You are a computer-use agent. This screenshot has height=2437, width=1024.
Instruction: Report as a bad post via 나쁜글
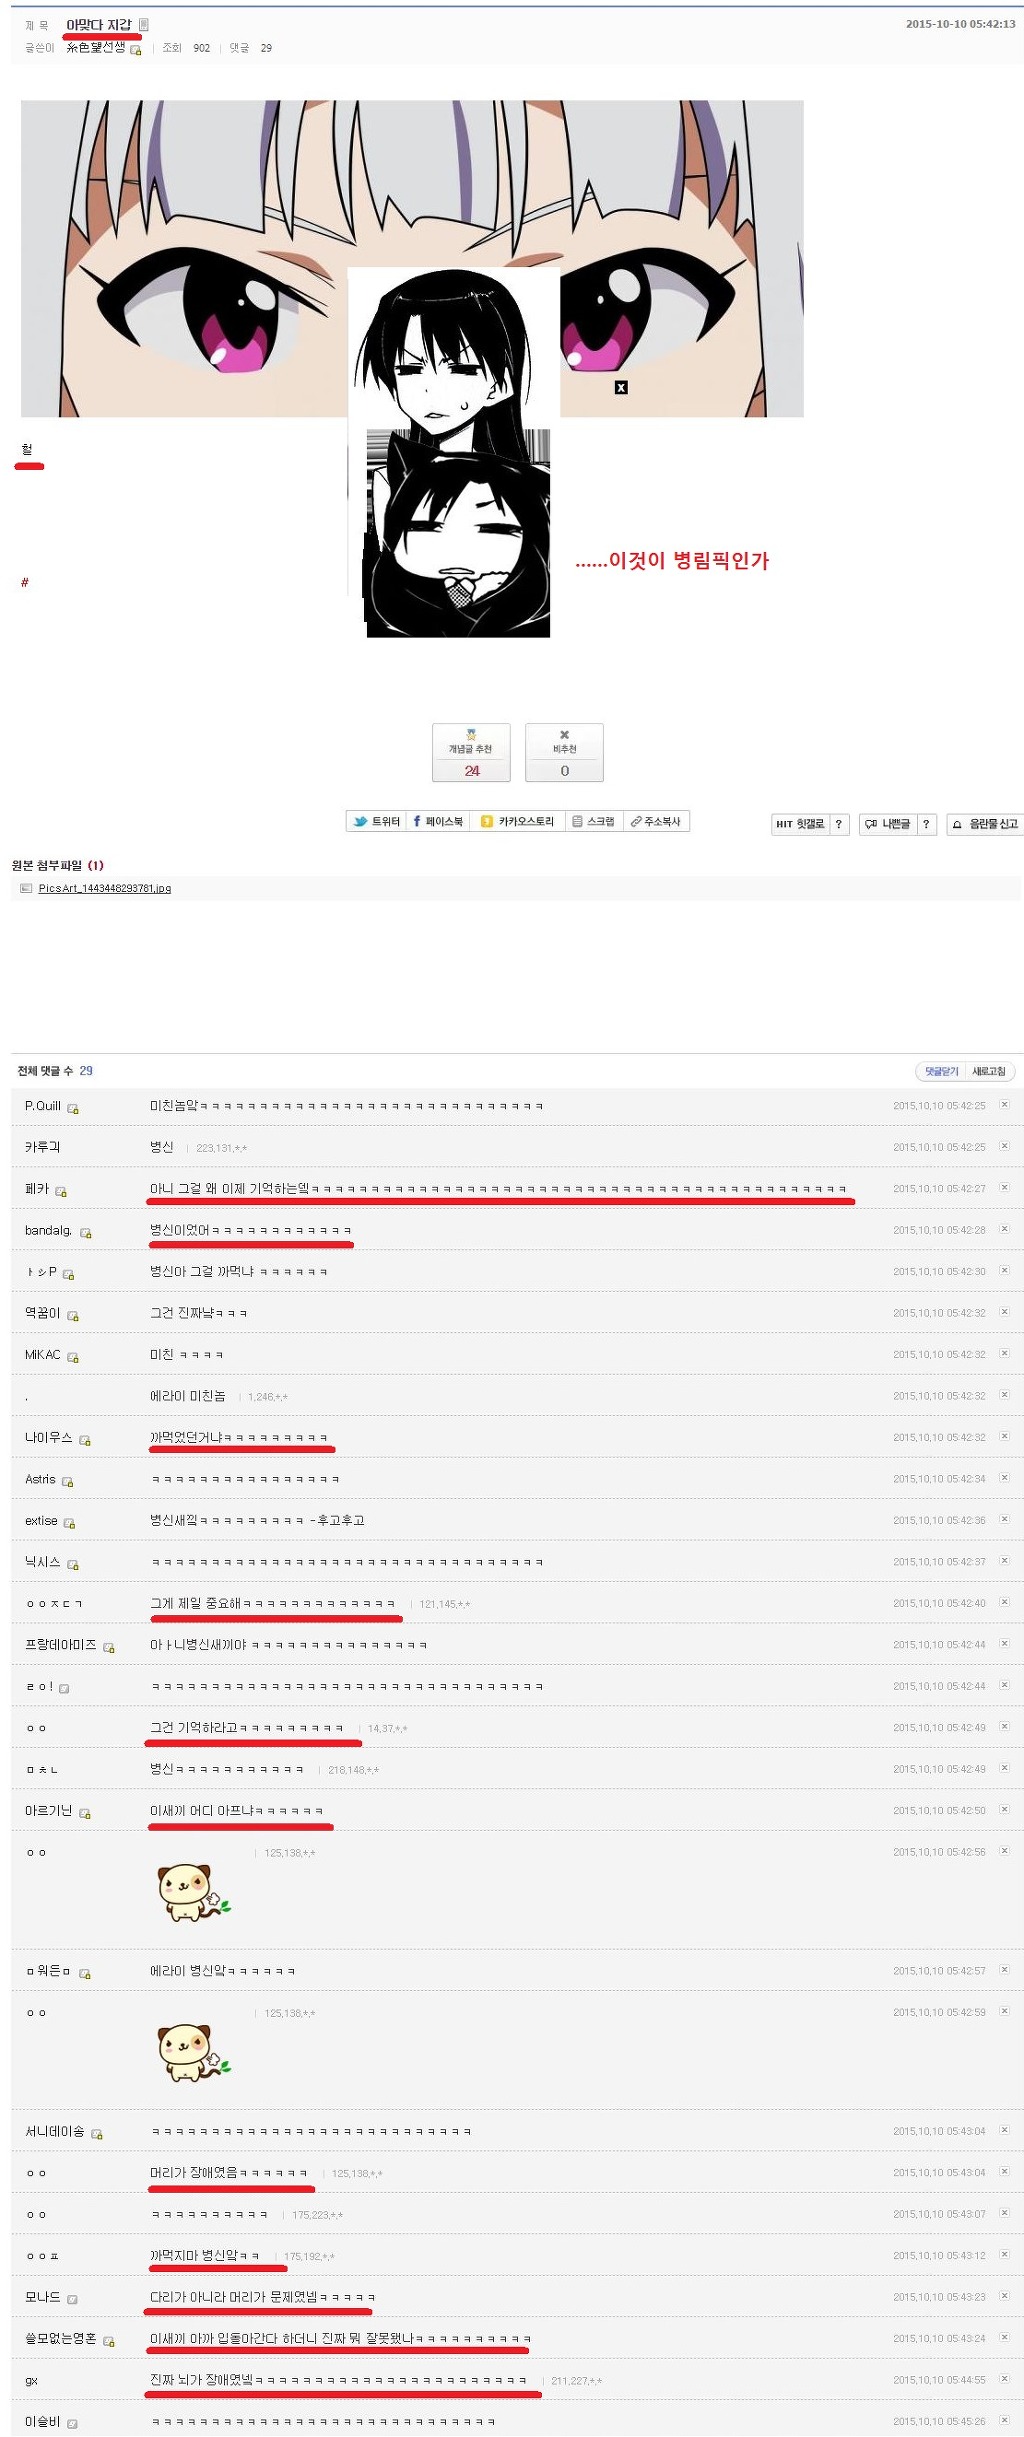pyautogui.click(x=888, y=824)
